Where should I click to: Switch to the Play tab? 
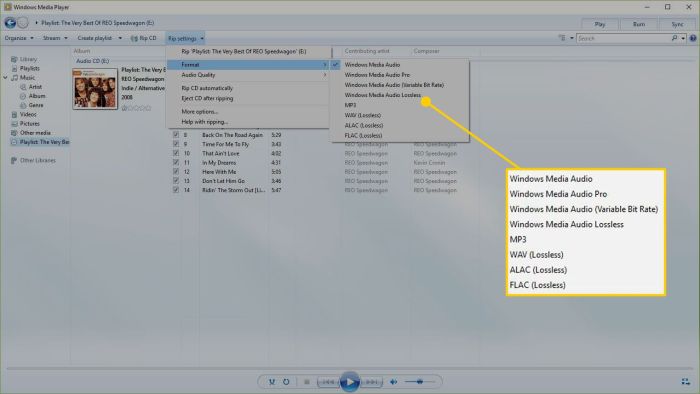(600, 24)
